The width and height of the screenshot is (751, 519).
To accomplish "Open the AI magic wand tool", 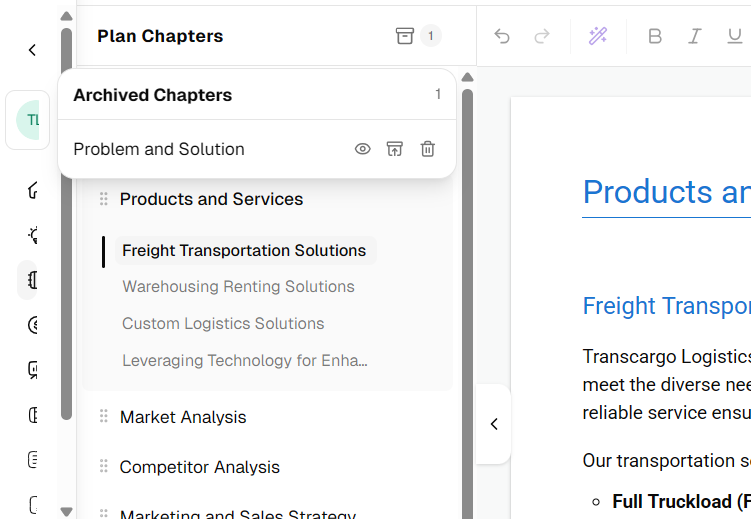I will tap(598, 36).
